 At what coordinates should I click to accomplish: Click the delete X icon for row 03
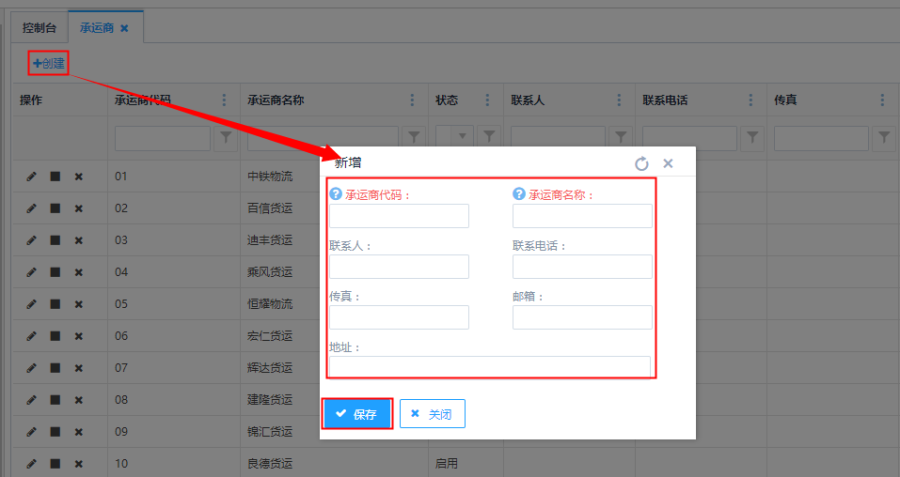pos(79,241)
